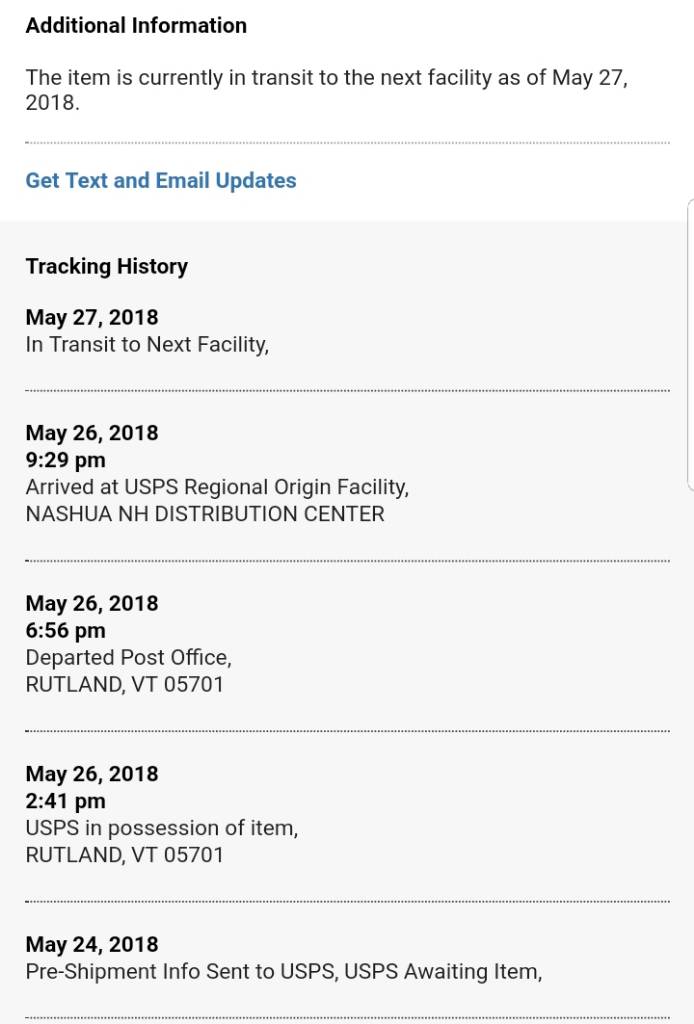This screenshot has height=1024, width=694.
Task: Click the 2:41 pm timestamp
Action: 65,801
